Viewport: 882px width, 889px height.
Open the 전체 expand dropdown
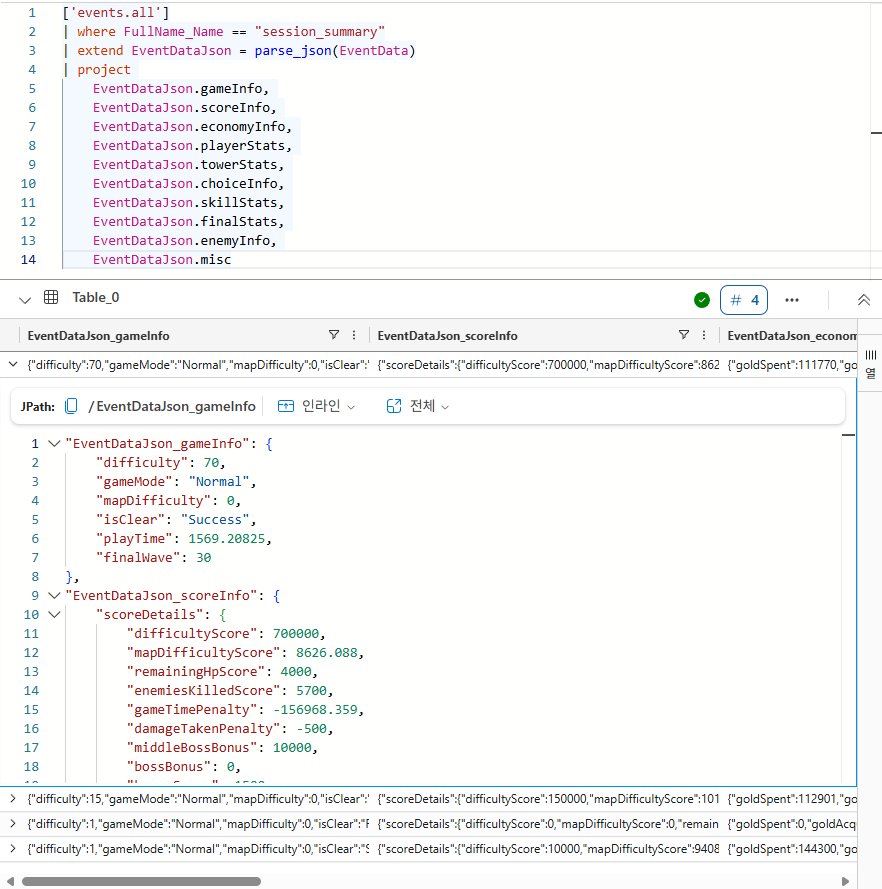click(417, 406)
